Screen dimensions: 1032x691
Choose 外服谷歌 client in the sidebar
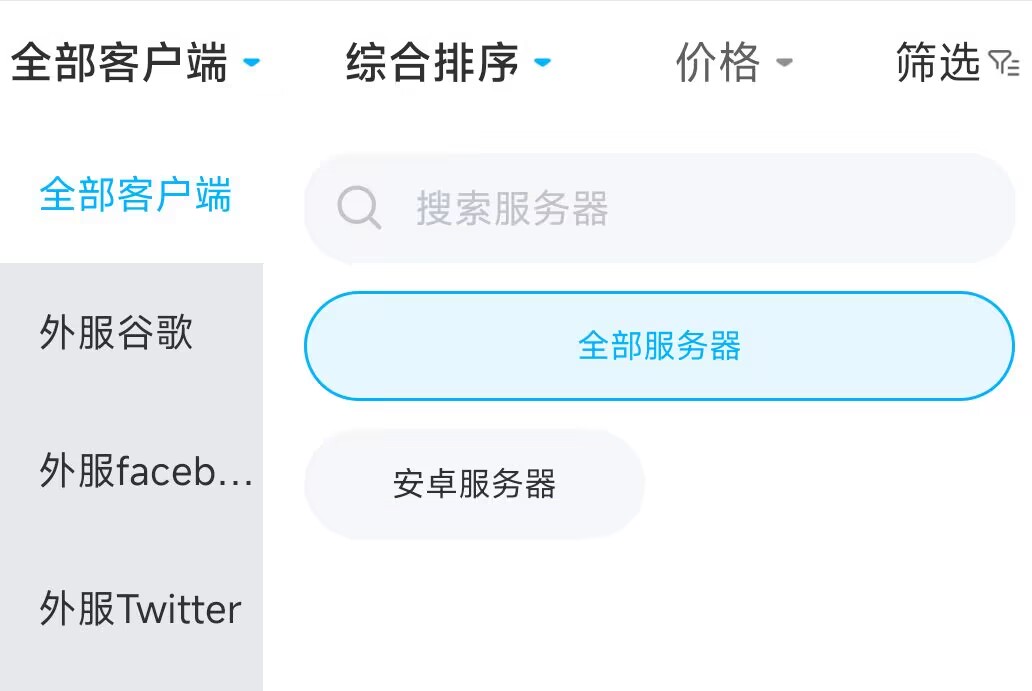pyautogui.click(x=116, y=332)
